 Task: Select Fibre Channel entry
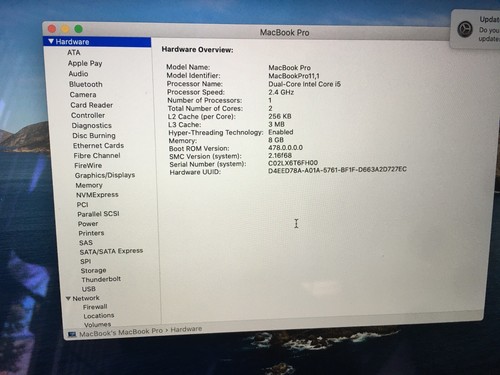(x=97, y=156)
